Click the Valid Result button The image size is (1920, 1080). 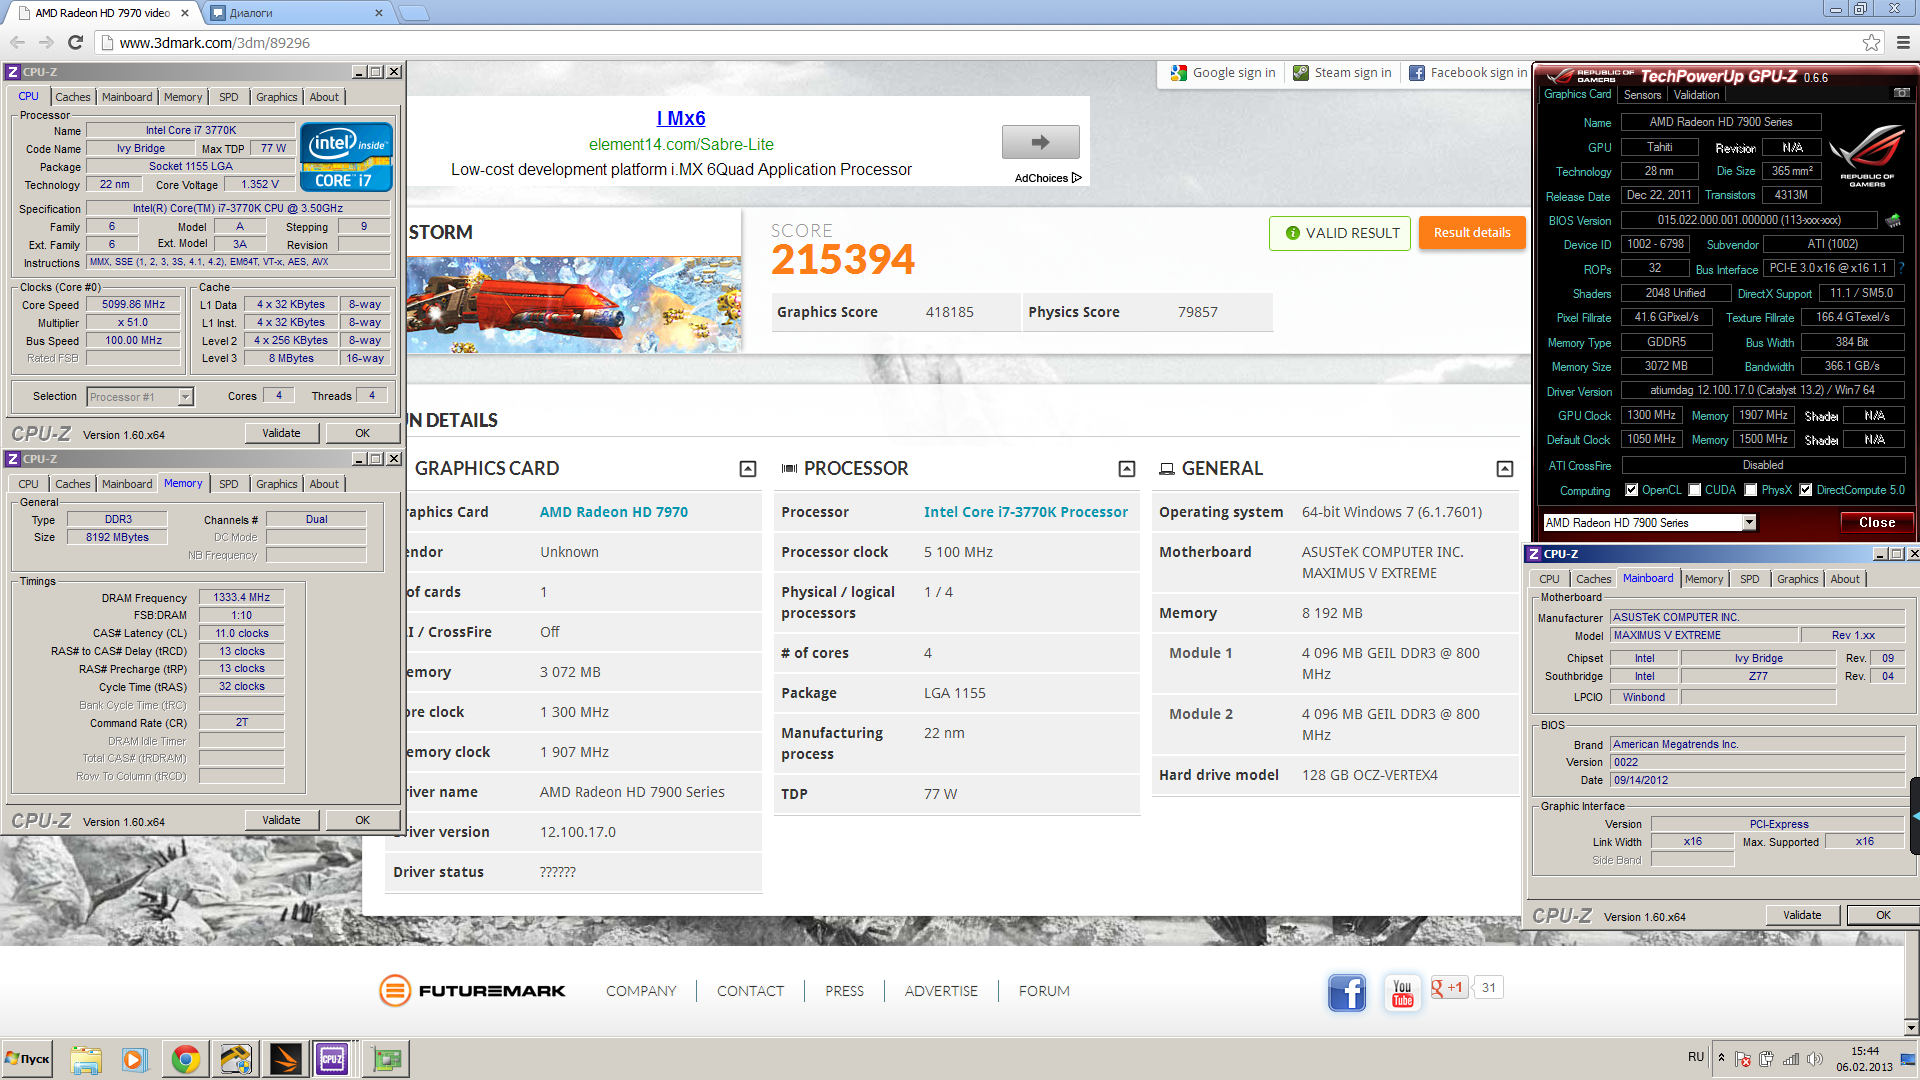click(1341, 233)
